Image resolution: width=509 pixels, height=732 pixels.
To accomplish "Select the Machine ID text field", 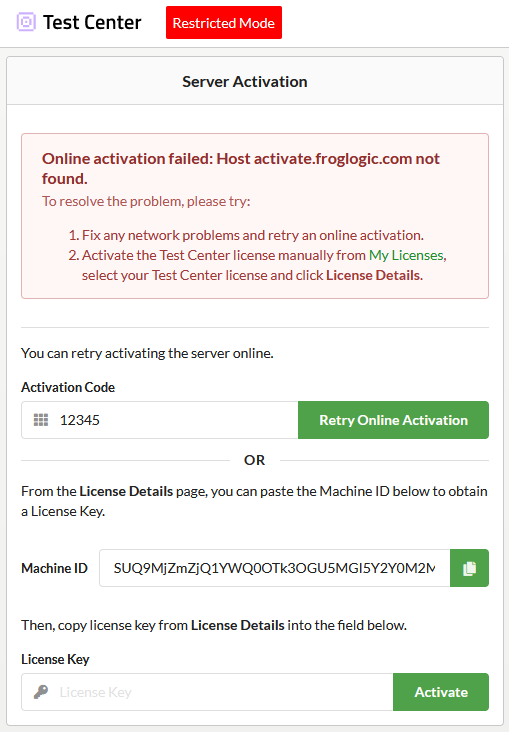I will pos(275,568).
